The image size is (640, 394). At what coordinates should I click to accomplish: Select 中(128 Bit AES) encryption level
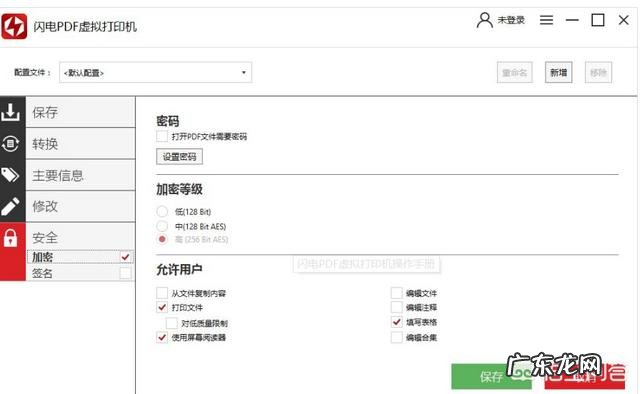pyautogui.click(x=162, y=226)
